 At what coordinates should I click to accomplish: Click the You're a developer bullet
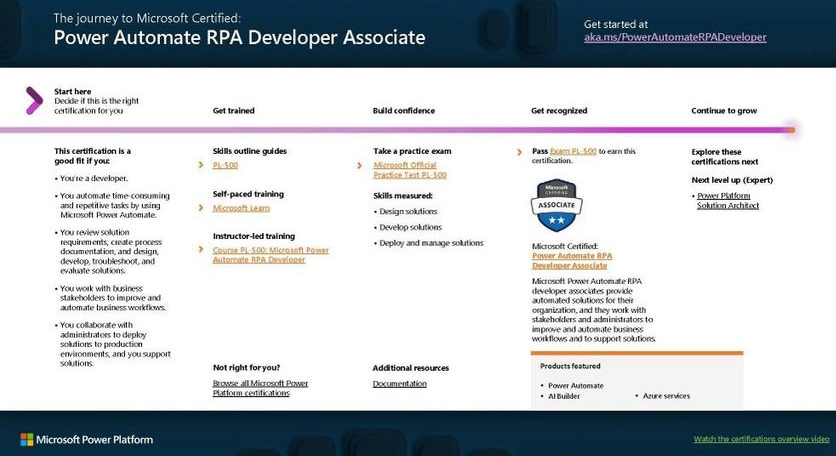tap(91, 179)
